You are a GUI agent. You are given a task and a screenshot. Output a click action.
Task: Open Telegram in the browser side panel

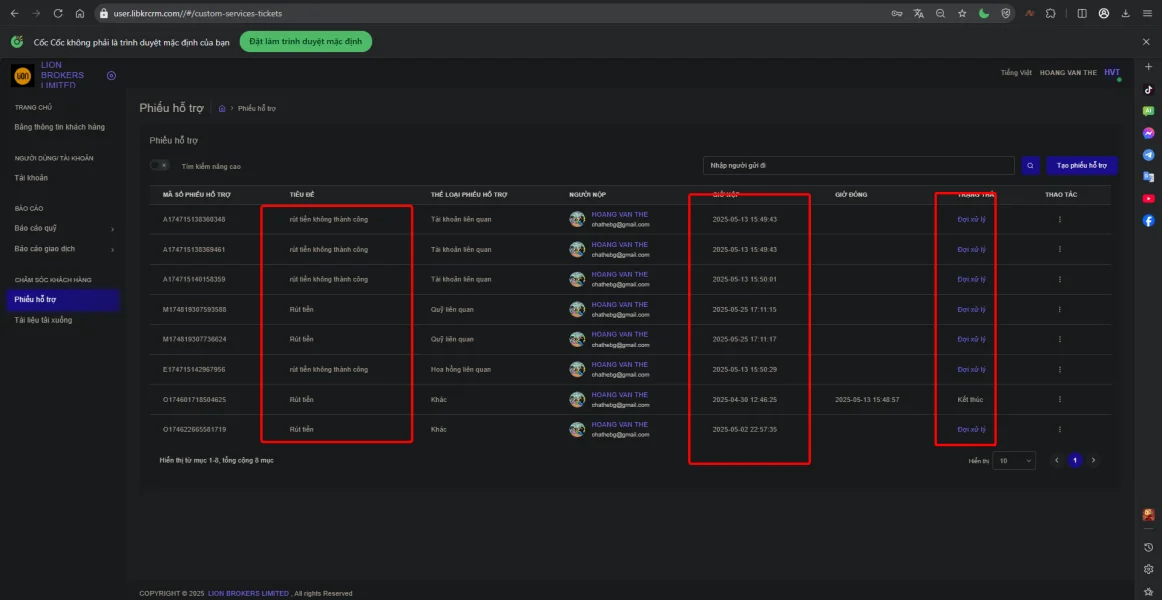pyautogui.click(x=1149, y=155)
